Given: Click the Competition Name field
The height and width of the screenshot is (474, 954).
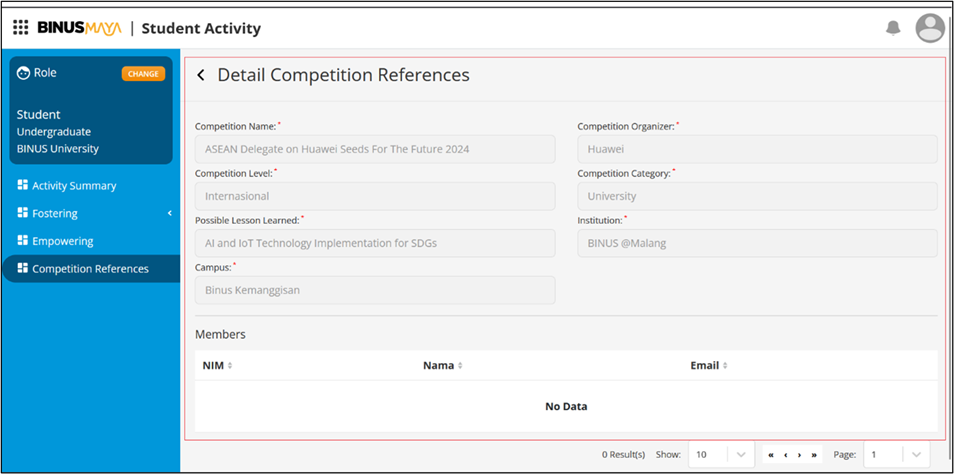Looking at the screenshot, I should 375,149.
